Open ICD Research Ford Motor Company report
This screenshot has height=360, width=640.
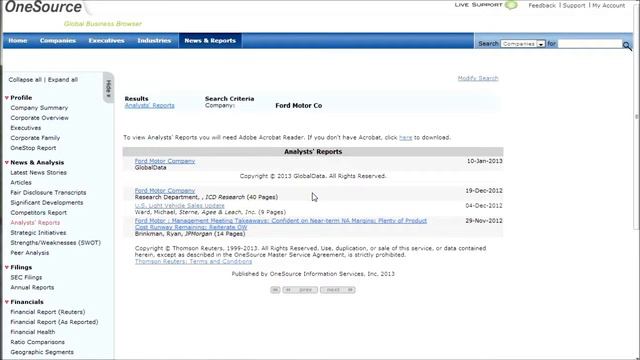coord(165,191)
